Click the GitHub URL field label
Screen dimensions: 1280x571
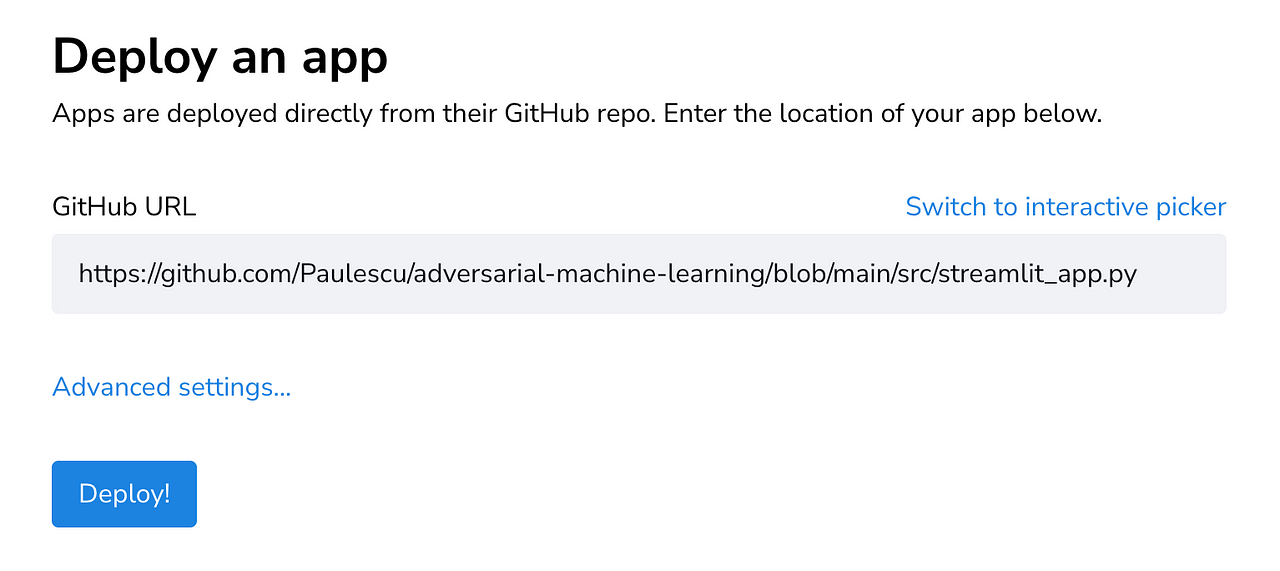(x=124, y=207)
